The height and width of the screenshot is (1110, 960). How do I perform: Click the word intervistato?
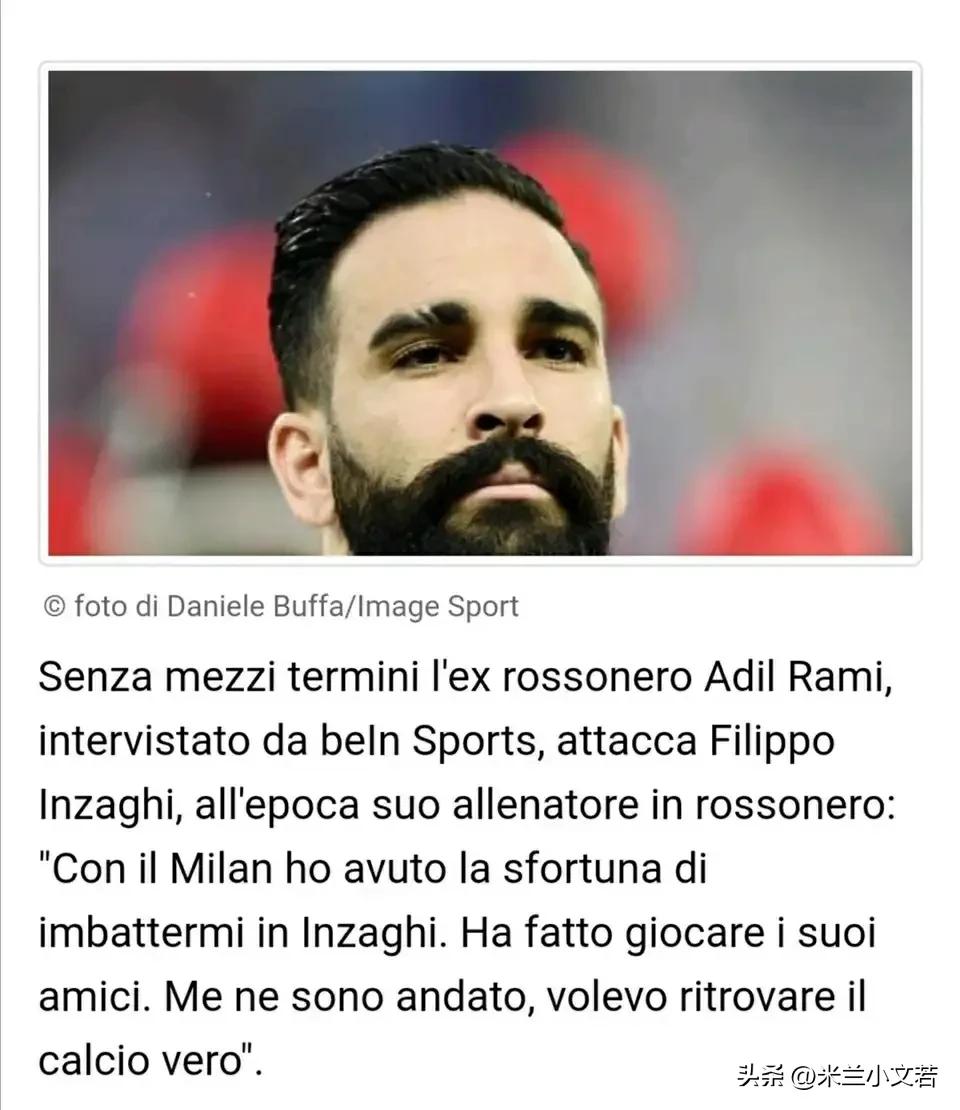144,741
